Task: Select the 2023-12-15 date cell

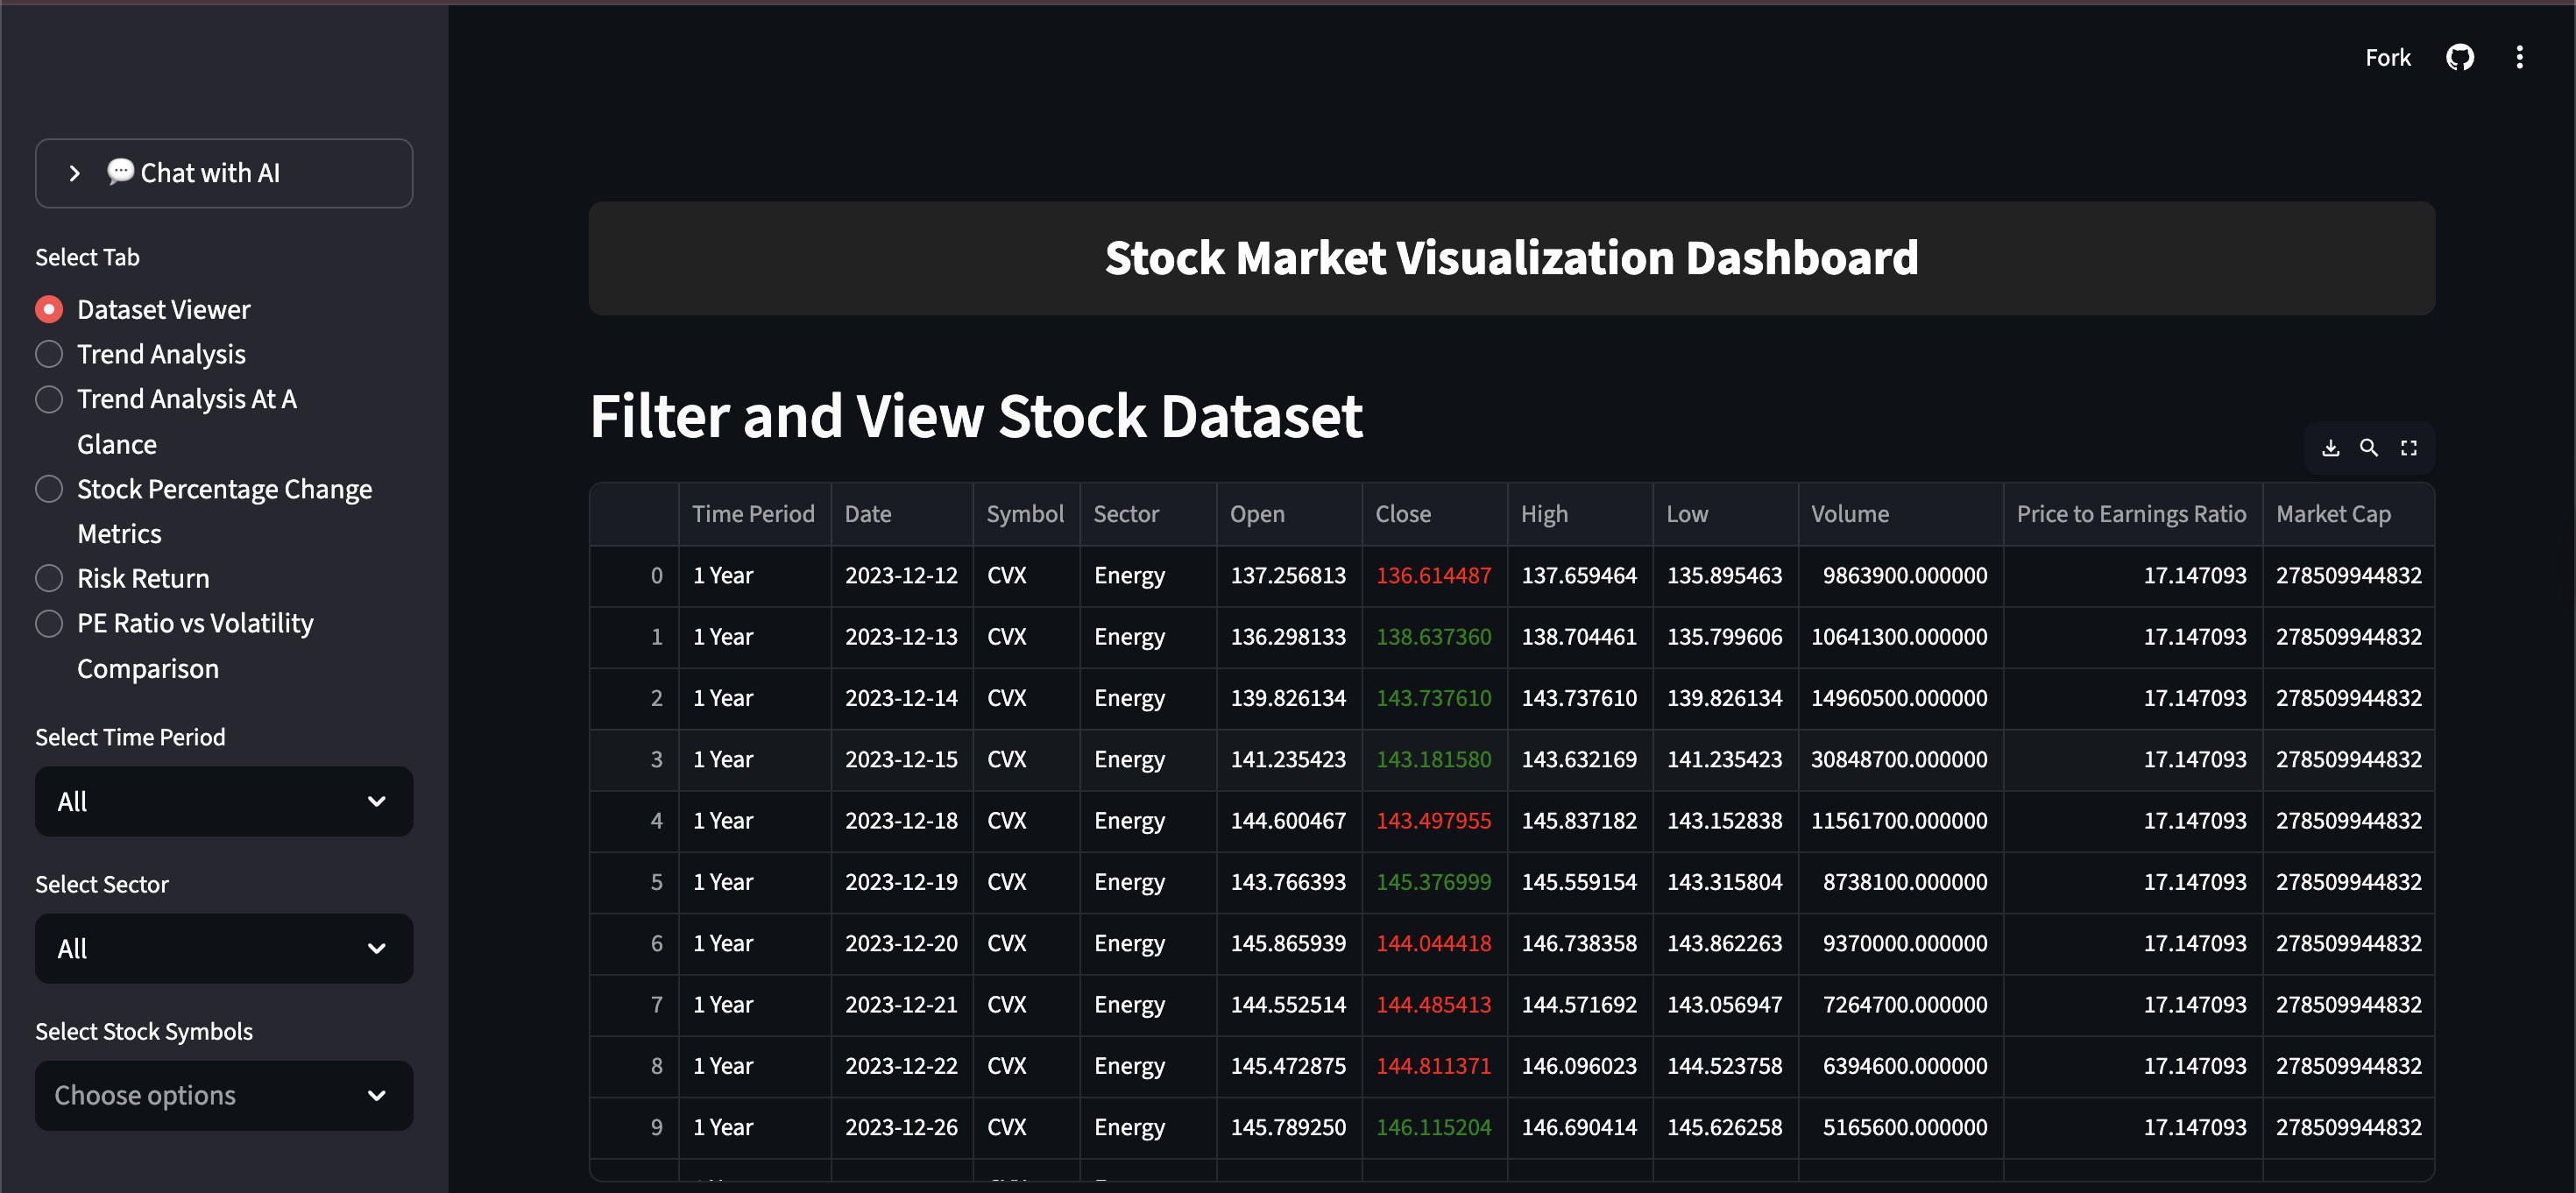Action: 901,759
